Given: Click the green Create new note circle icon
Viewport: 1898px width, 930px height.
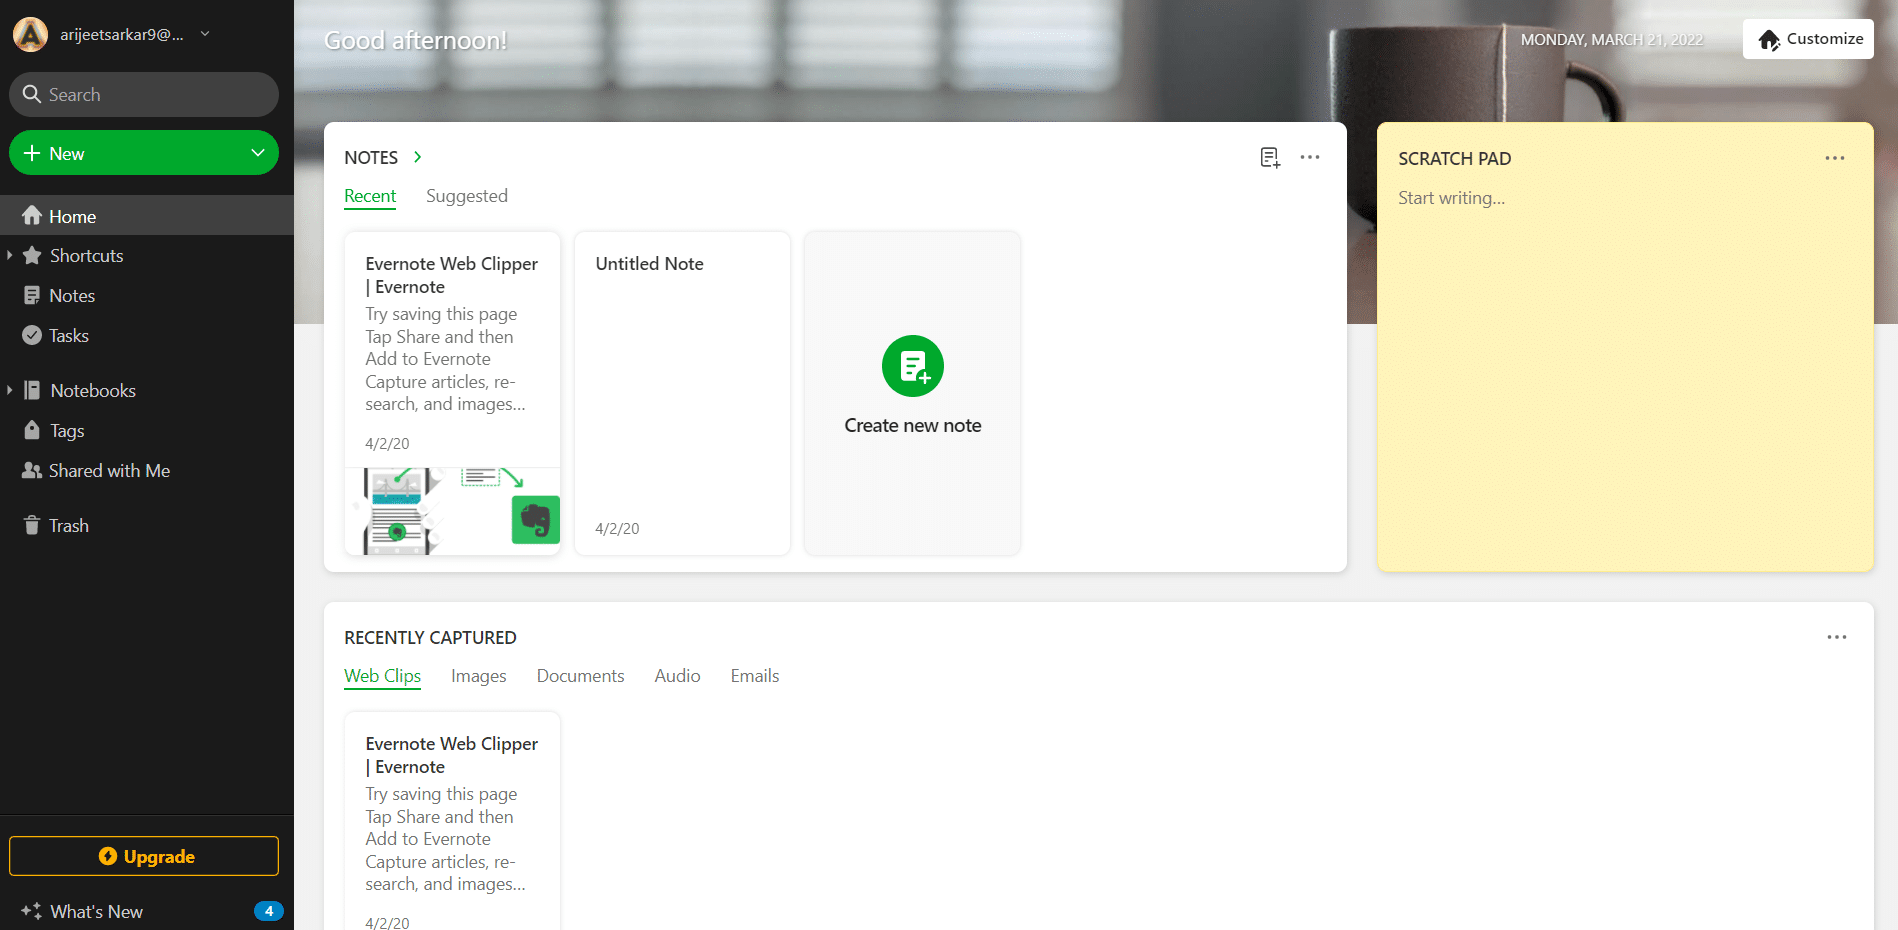Looking at the screenshot, I should pyautogui.click(x=913, y=366).
